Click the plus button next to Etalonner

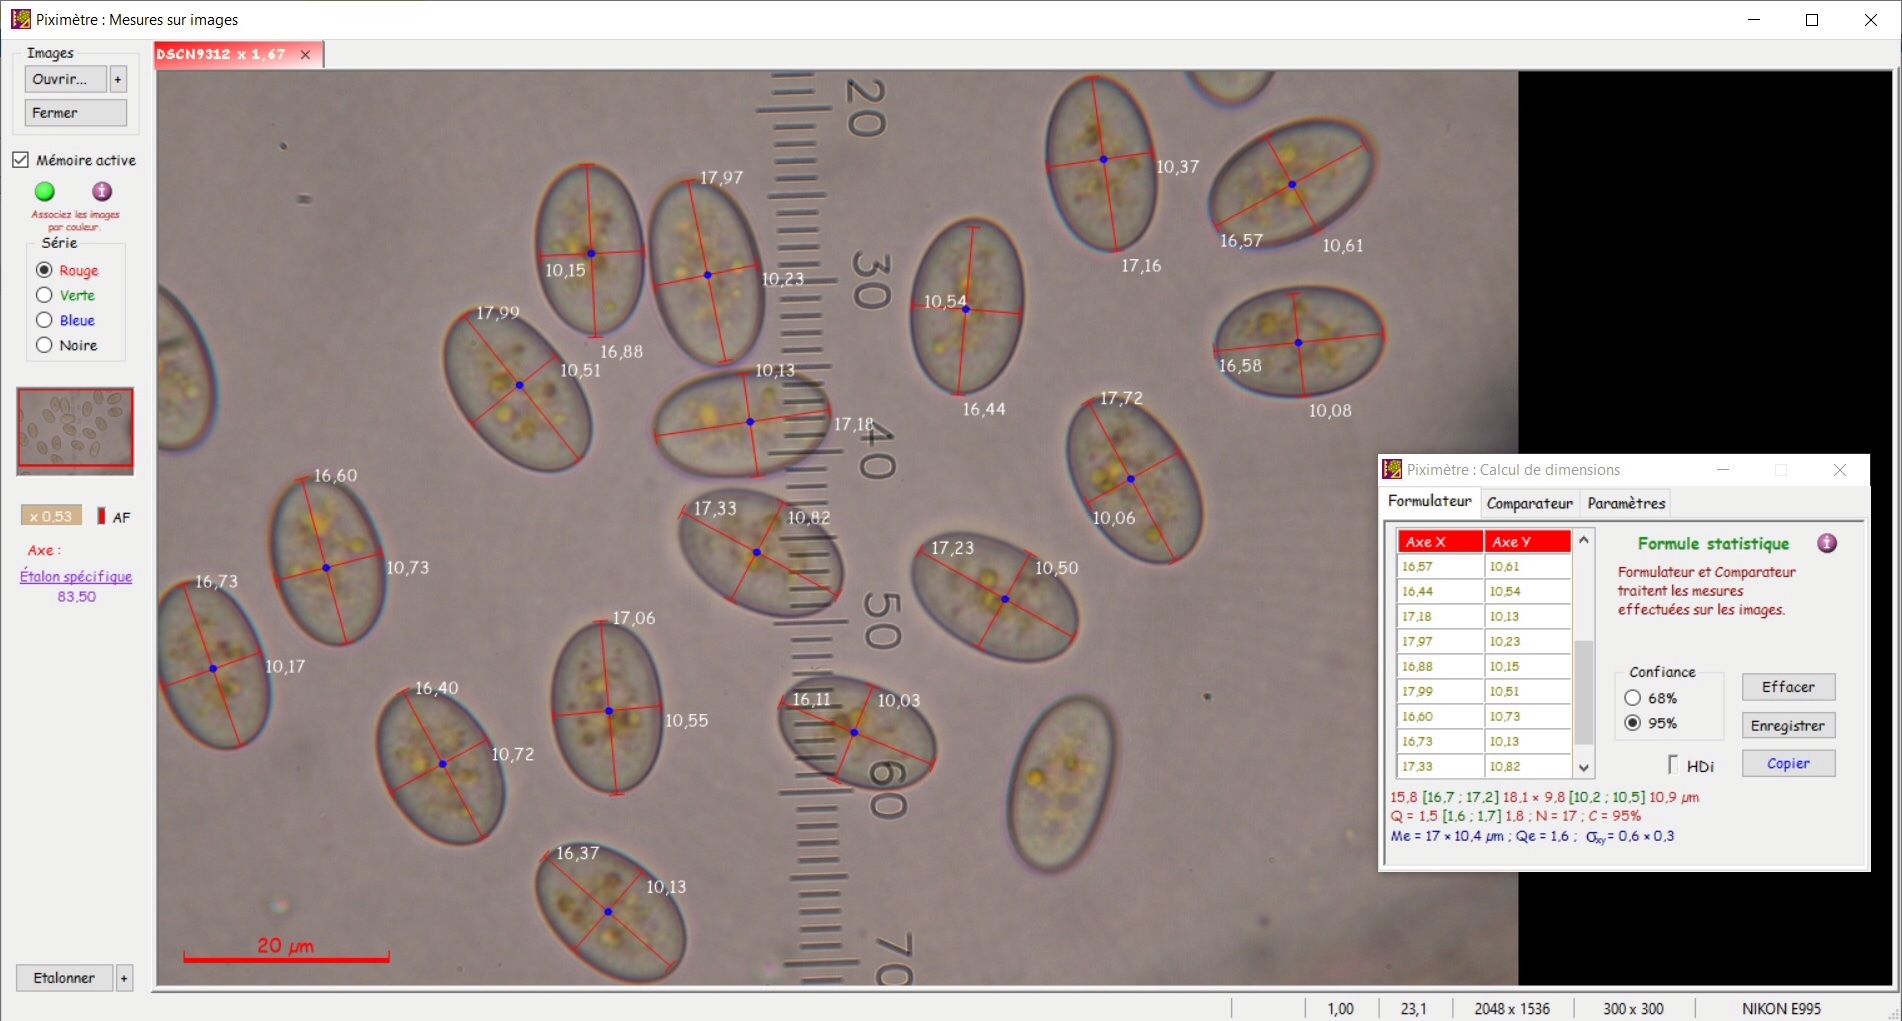124,978
